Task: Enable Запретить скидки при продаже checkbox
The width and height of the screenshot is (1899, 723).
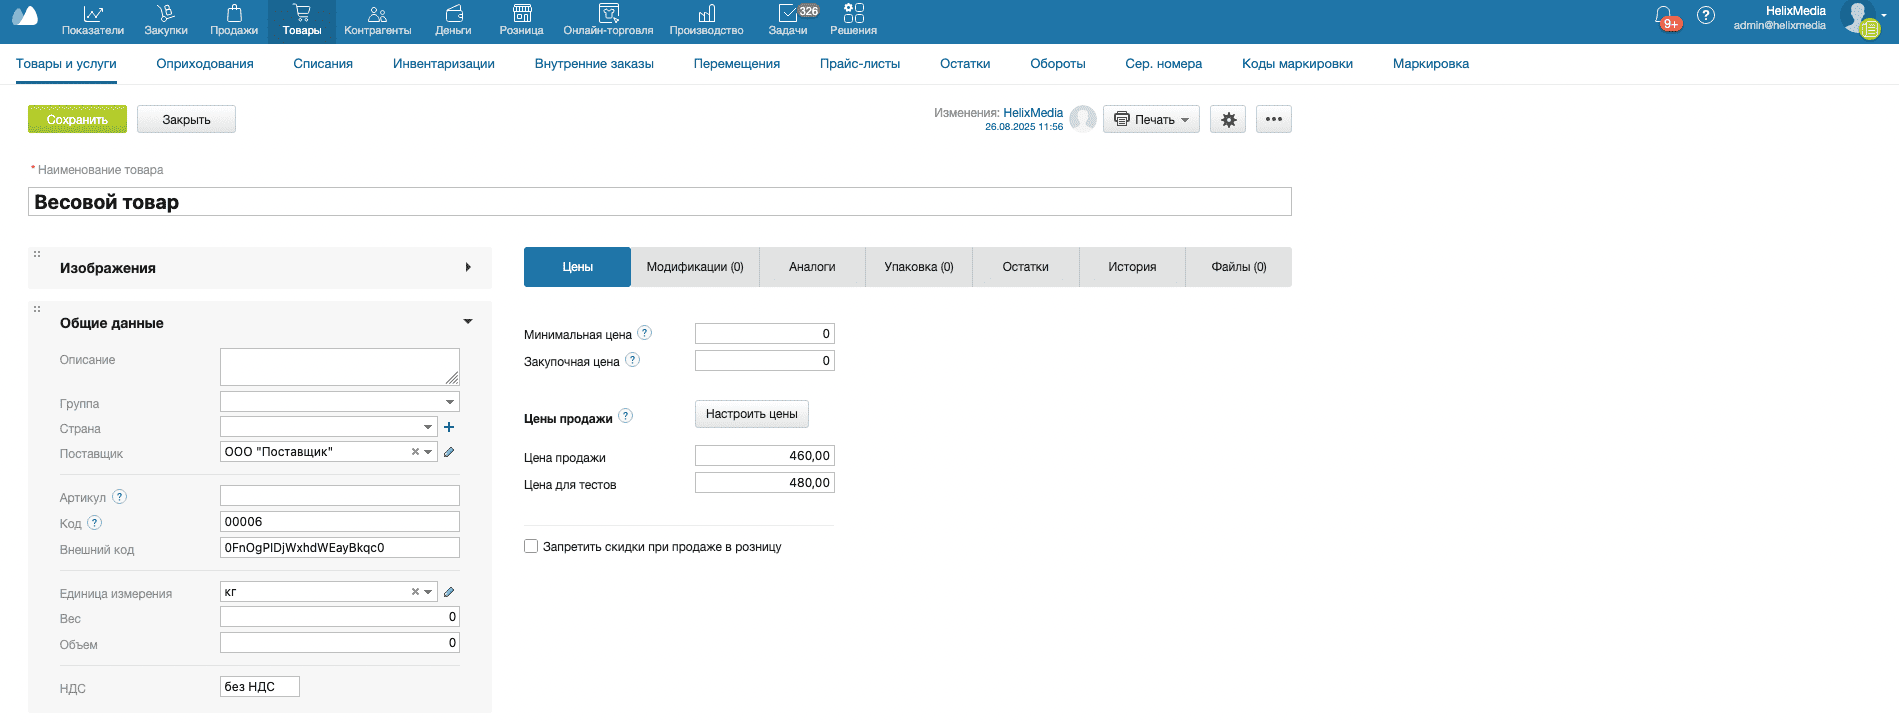Action: coord(531,546)
